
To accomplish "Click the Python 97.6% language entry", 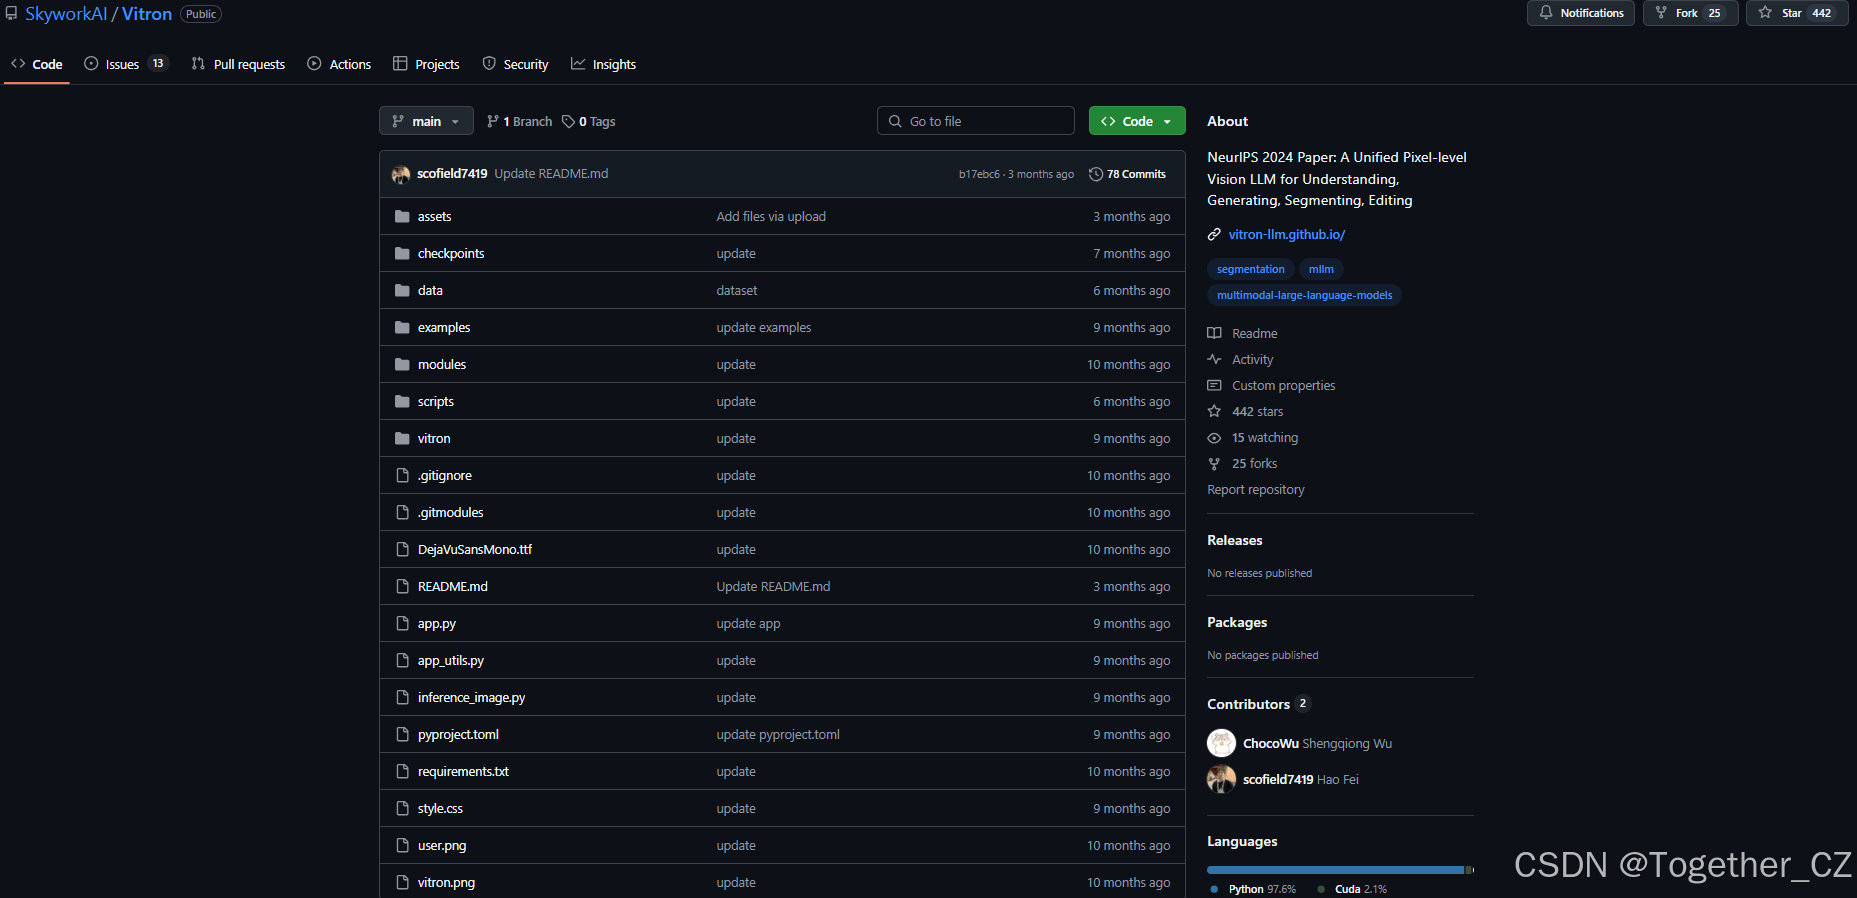I will point(1253,889).
